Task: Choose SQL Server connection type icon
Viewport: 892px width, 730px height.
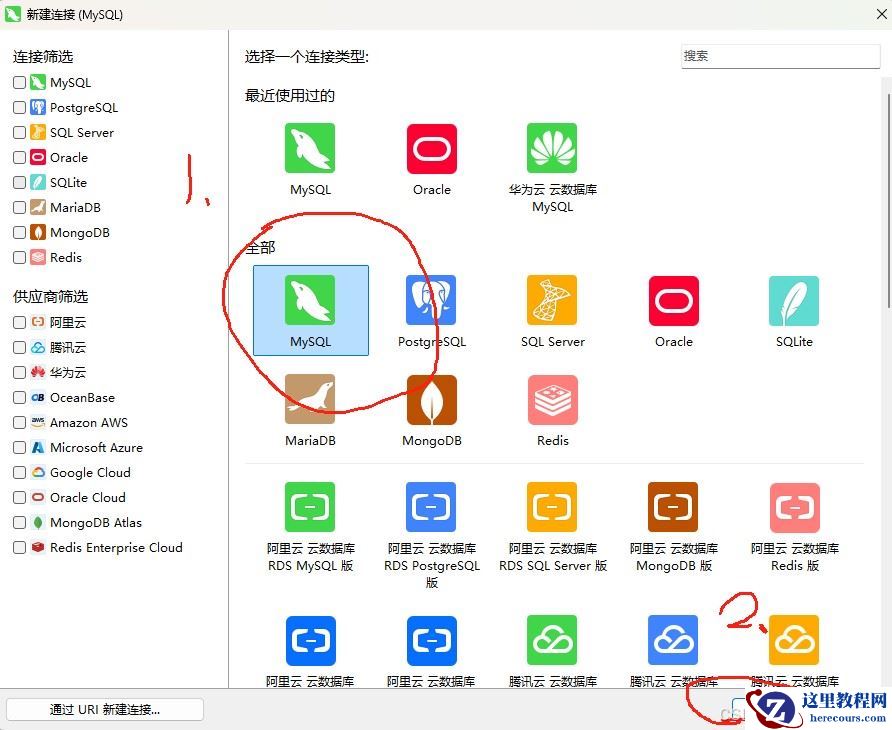Action: 552,300
